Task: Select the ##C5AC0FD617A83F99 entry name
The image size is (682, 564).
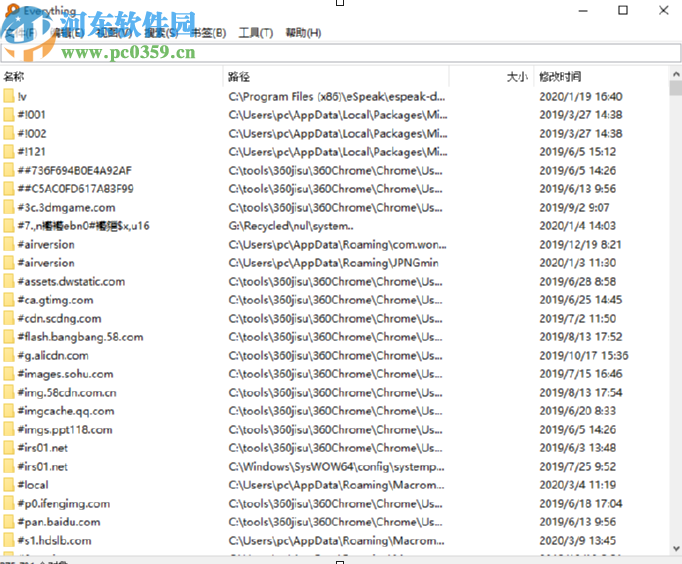Action: click(75, 189)
